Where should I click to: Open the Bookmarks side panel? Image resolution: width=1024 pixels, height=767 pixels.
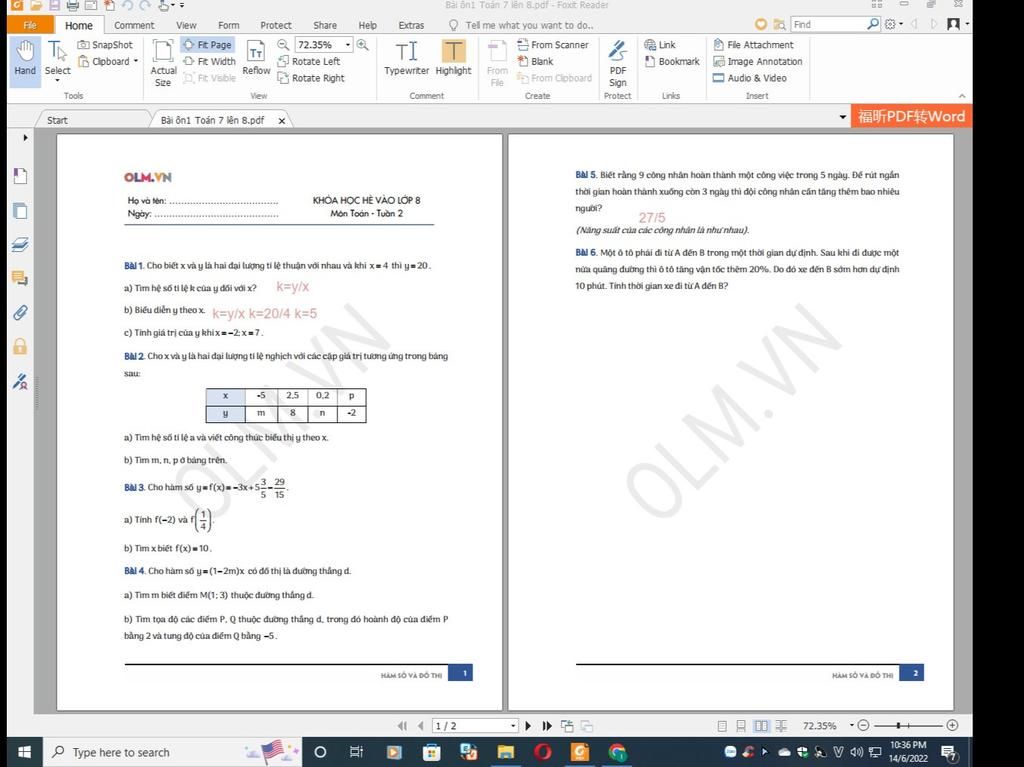20,176
